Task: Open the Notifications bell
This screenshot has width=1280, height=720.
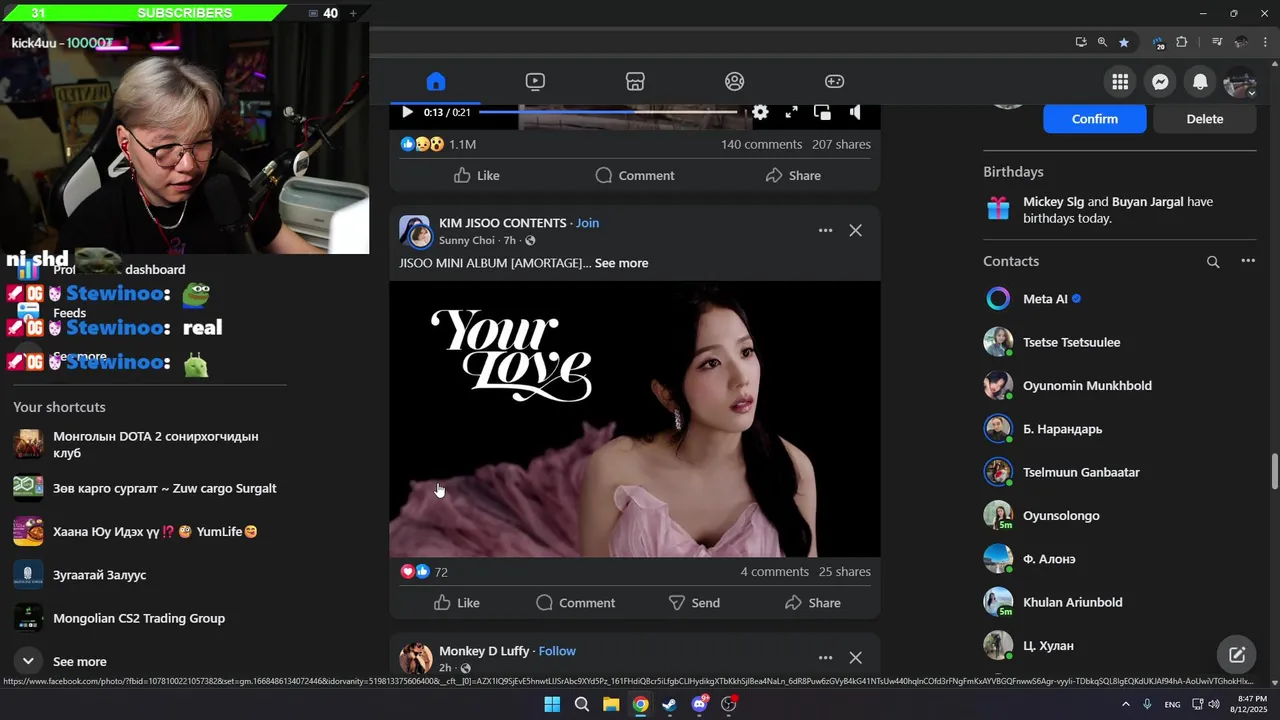Action: click(x=1200, y=82)
